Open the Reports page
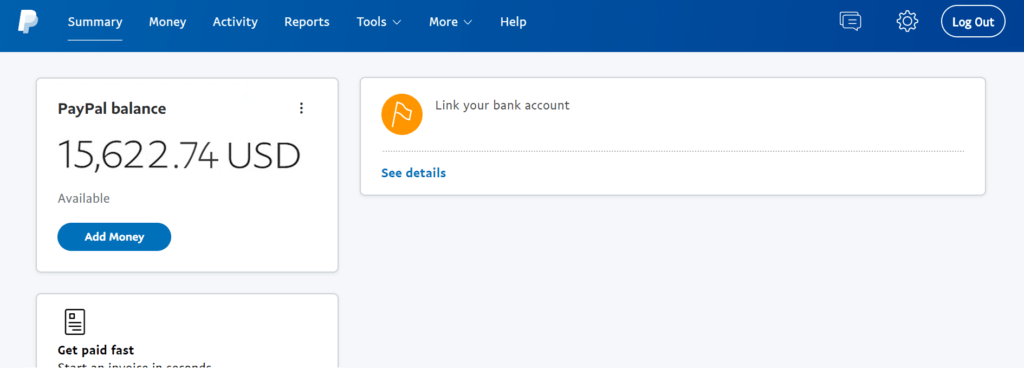The image size is (1024, 368). (307, 22)
